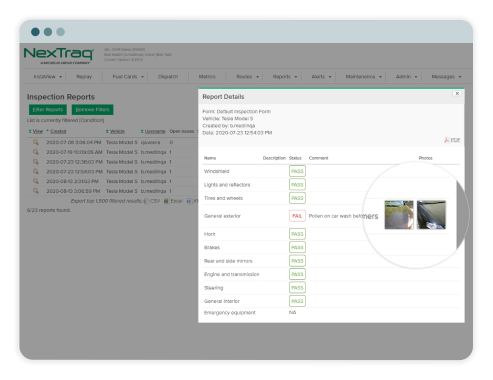Click the CSV export link text
The image size is (493, 380).
click(155, 201)
